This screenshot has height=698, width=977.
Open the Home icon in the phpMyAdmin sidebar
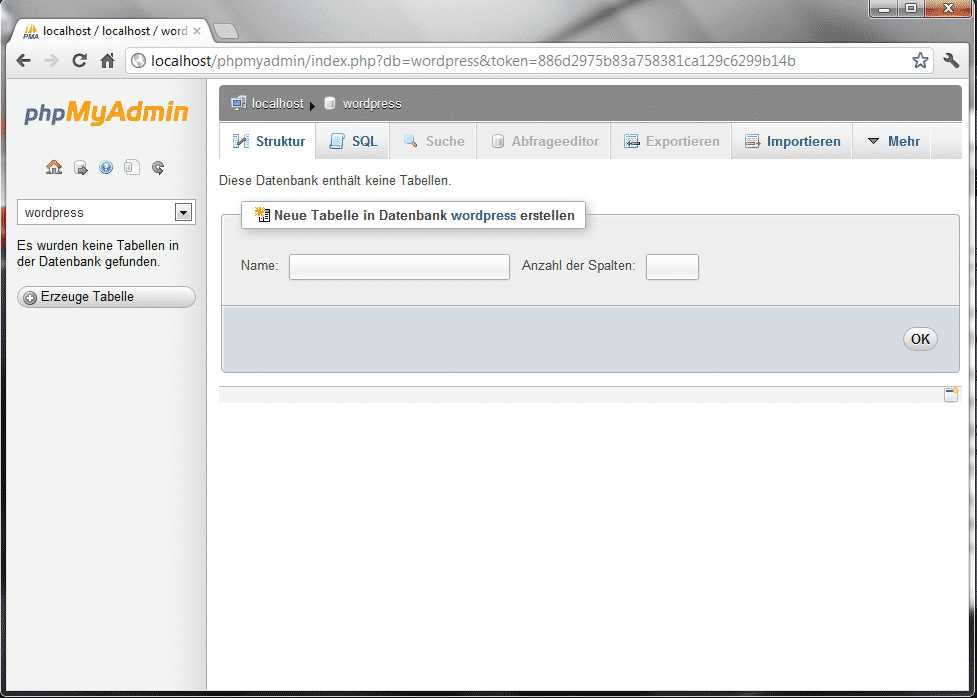(x=54, y=167)
